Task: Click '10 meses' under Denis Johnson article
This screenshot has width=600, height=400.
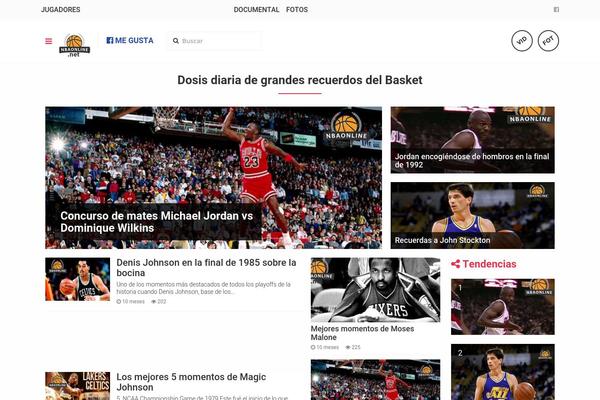Action: [x=130, y=302]
